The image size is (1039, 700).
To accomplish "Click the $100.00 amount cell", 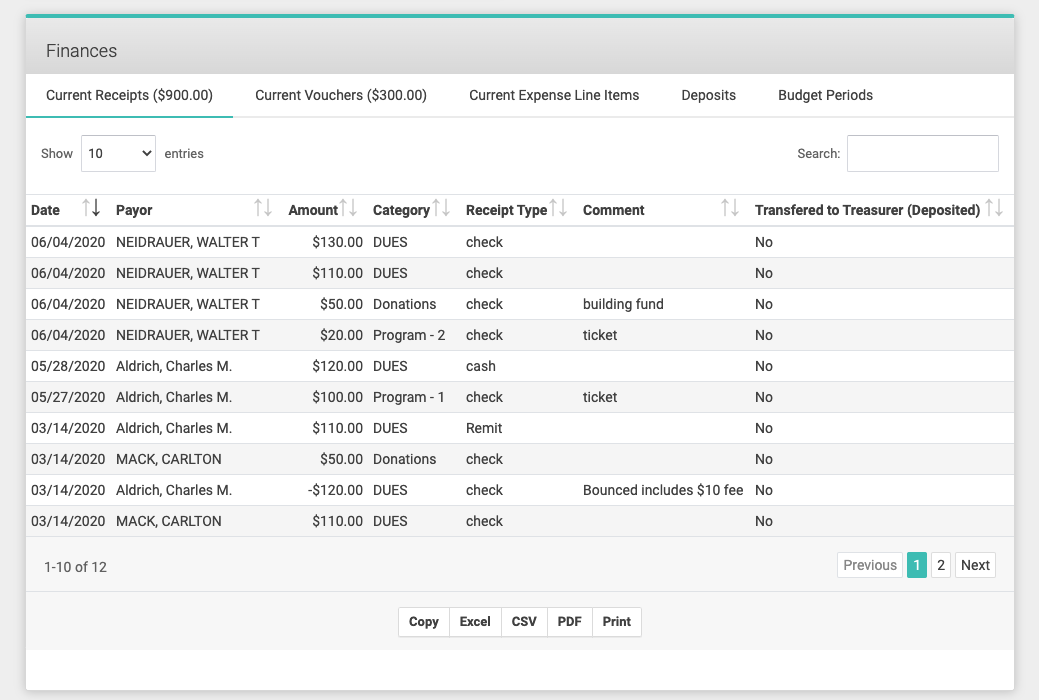I will pos(338,397).
